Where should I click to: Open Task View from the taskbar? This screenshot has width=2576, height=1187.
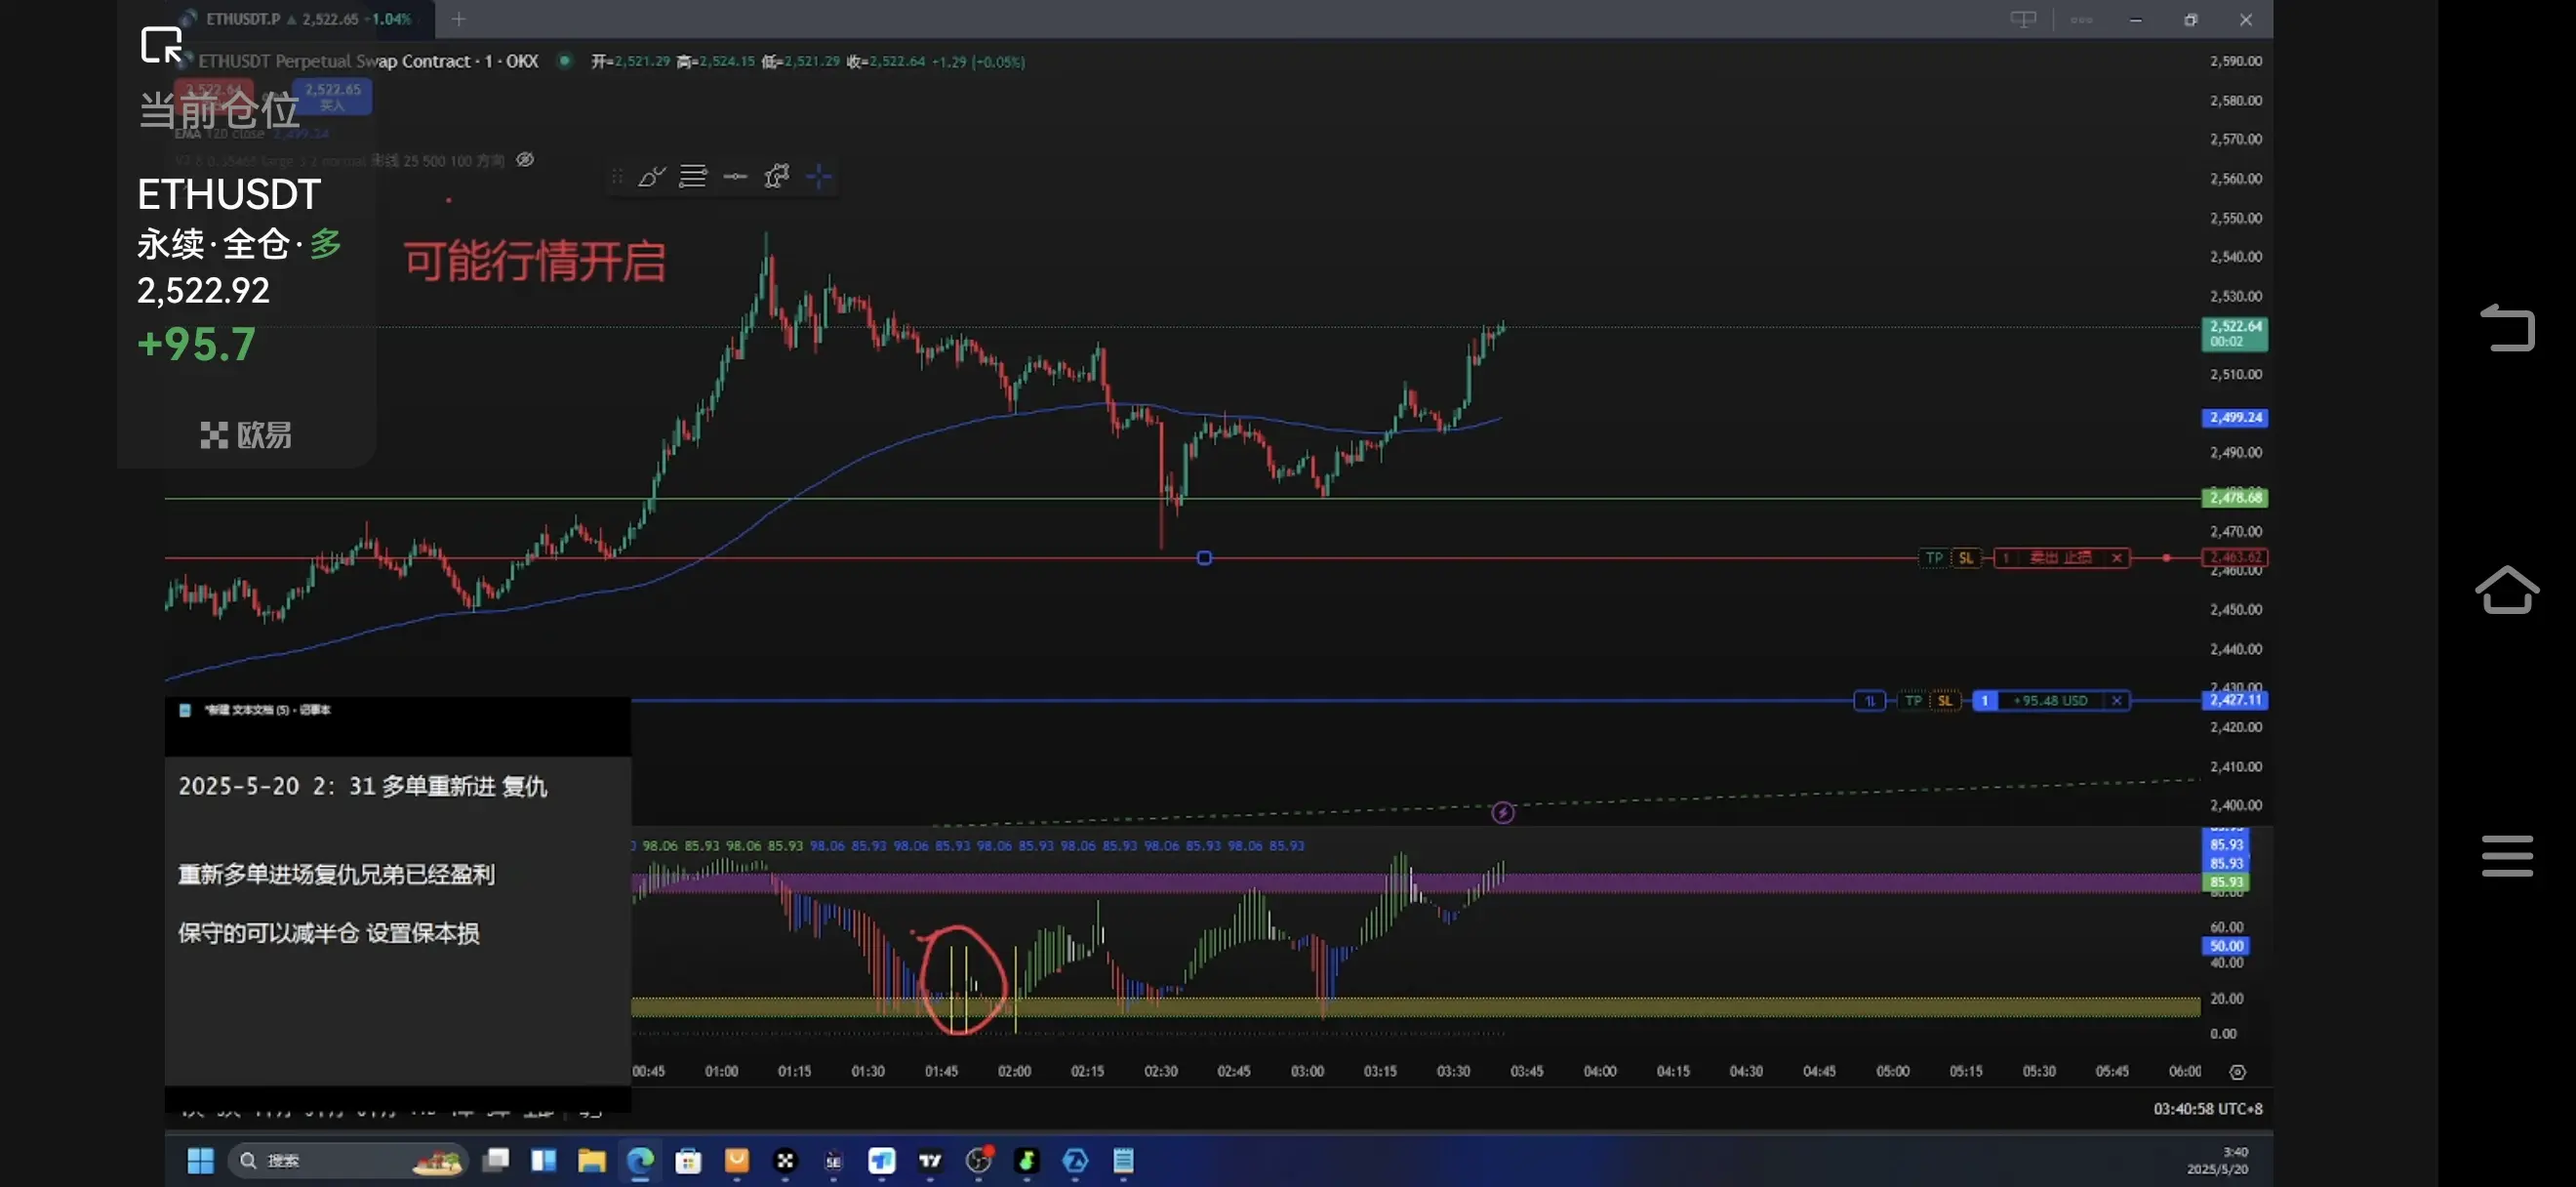(496, 1161)
